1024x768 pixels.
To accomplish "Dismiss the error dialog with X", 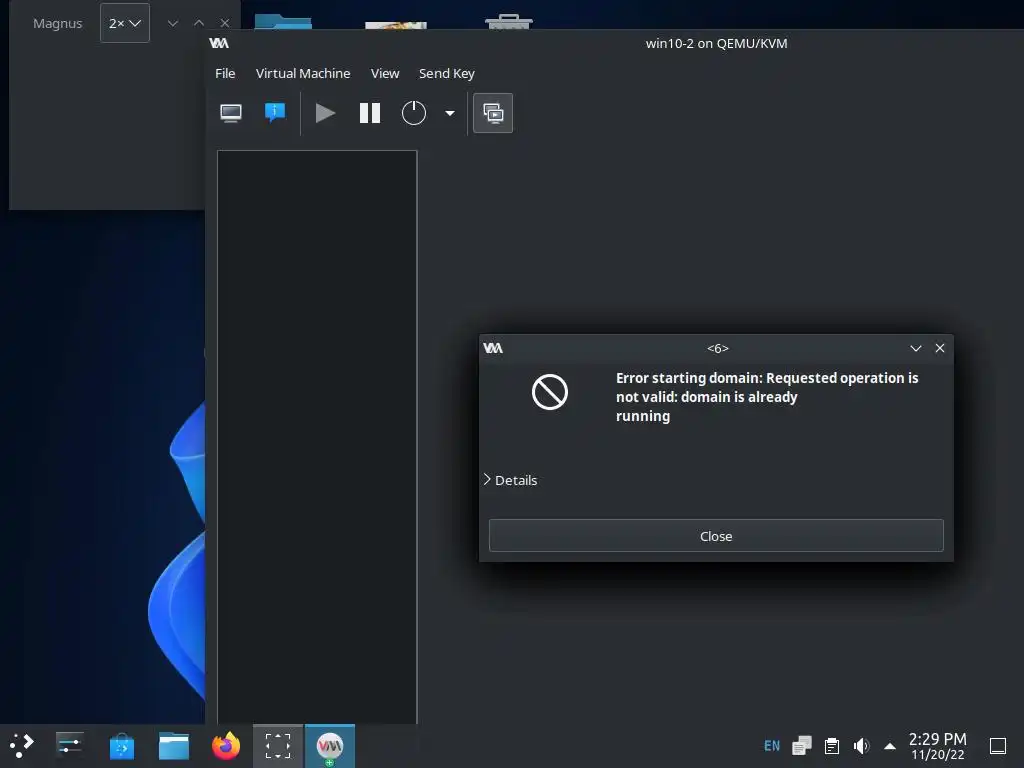I will (x=940, y=348).
